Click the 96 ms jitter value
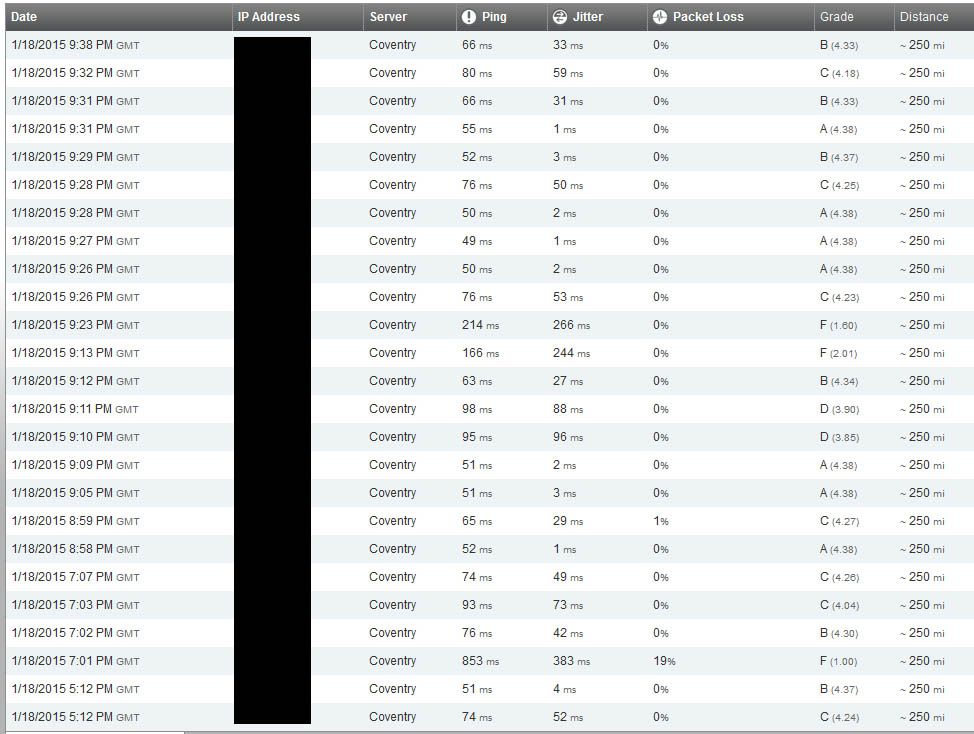974x734 pixels. [568, 437]
